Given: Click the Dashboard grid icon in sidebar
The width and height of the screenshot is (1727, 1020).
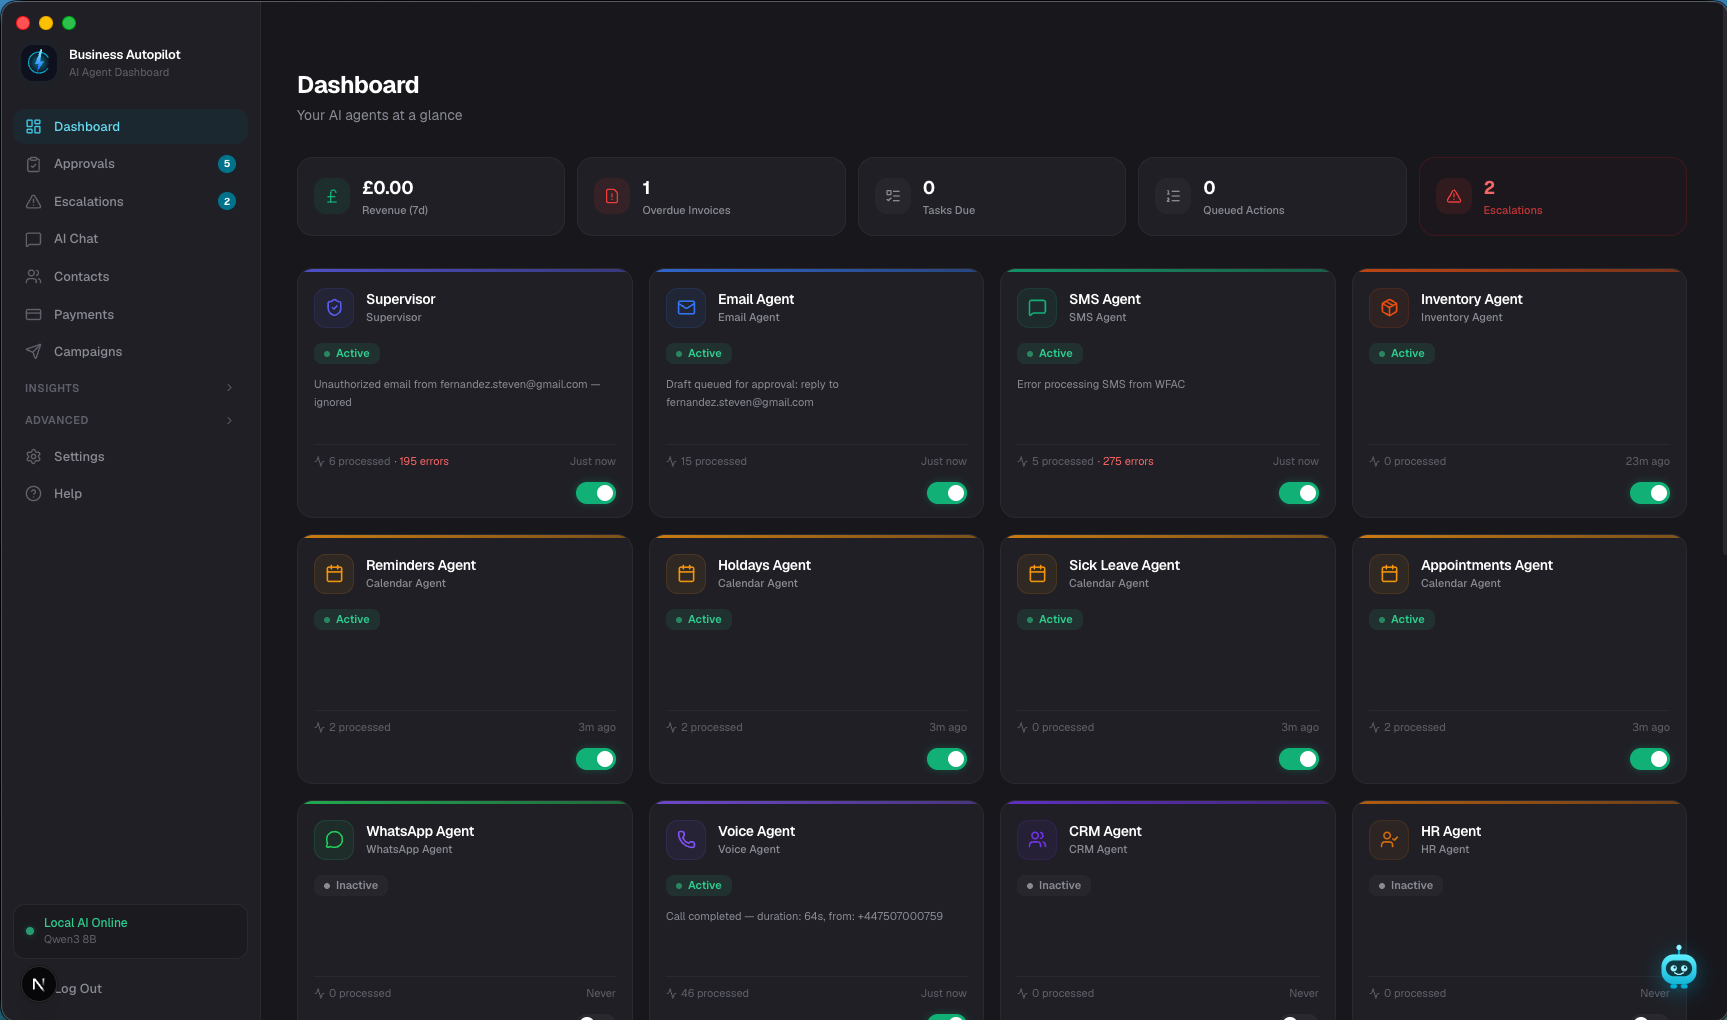Looking at the screenshot, I should point(33,127).
